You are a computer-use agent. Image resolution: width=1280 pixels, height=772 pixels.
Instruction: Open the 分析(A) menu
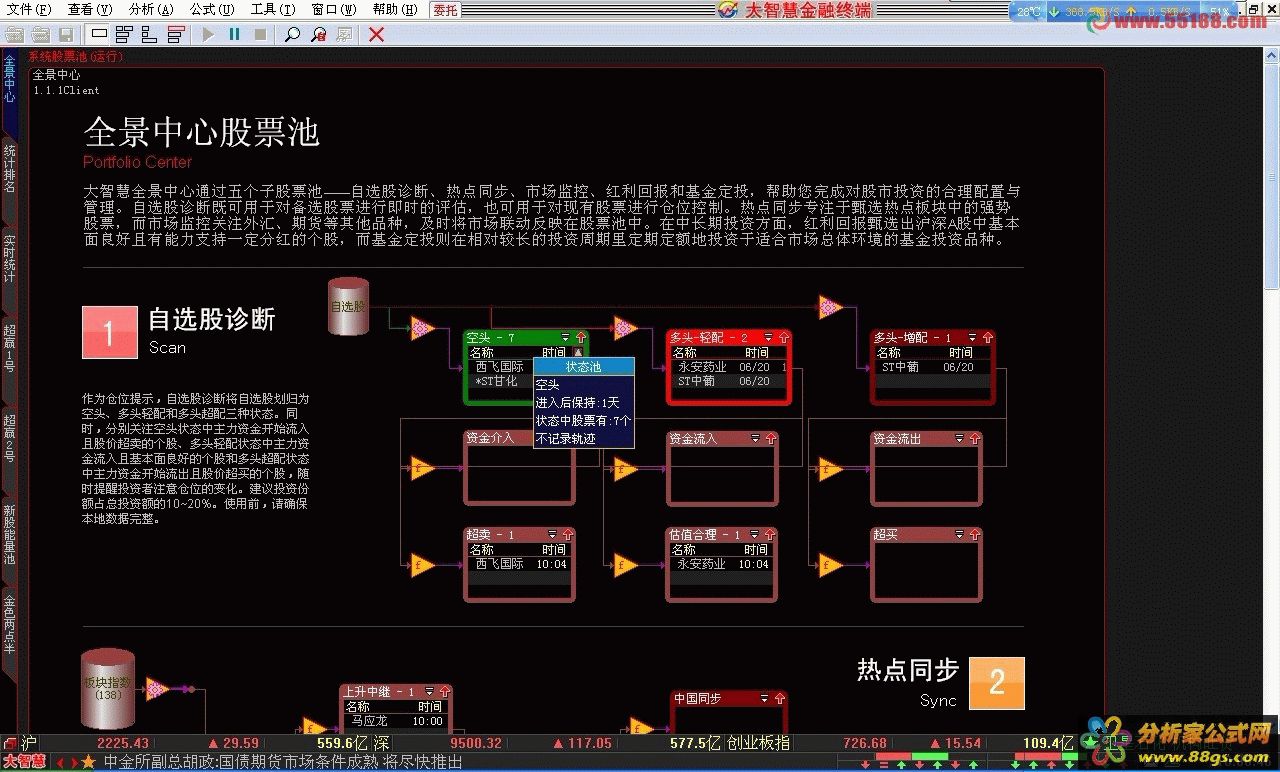tap(151, 9)
